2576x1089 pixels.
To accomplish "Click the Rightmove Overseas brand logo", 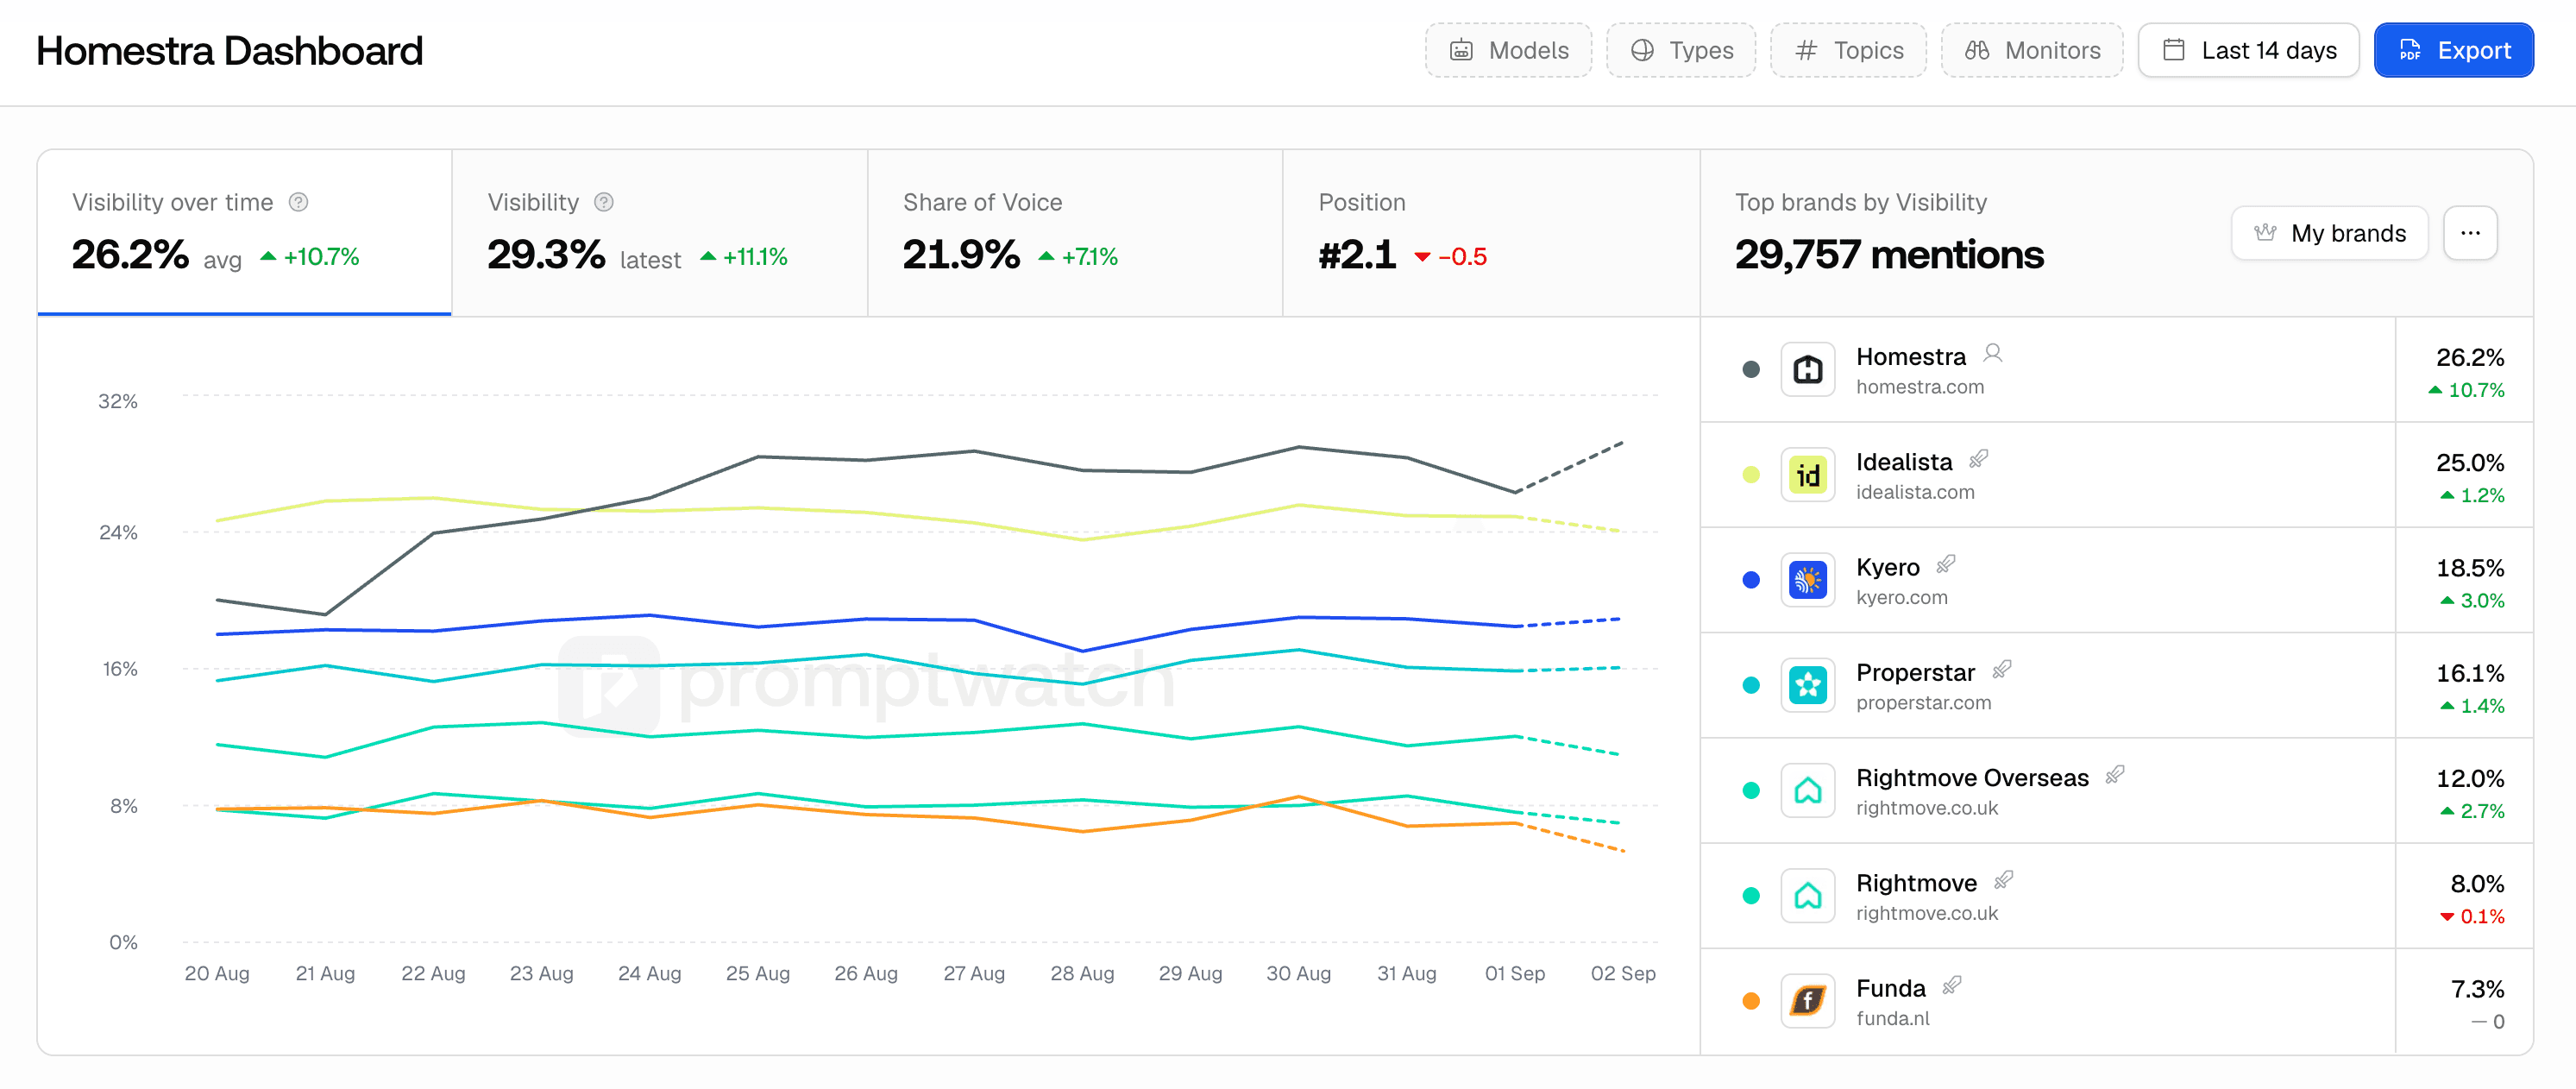I will pos(1807,791).
